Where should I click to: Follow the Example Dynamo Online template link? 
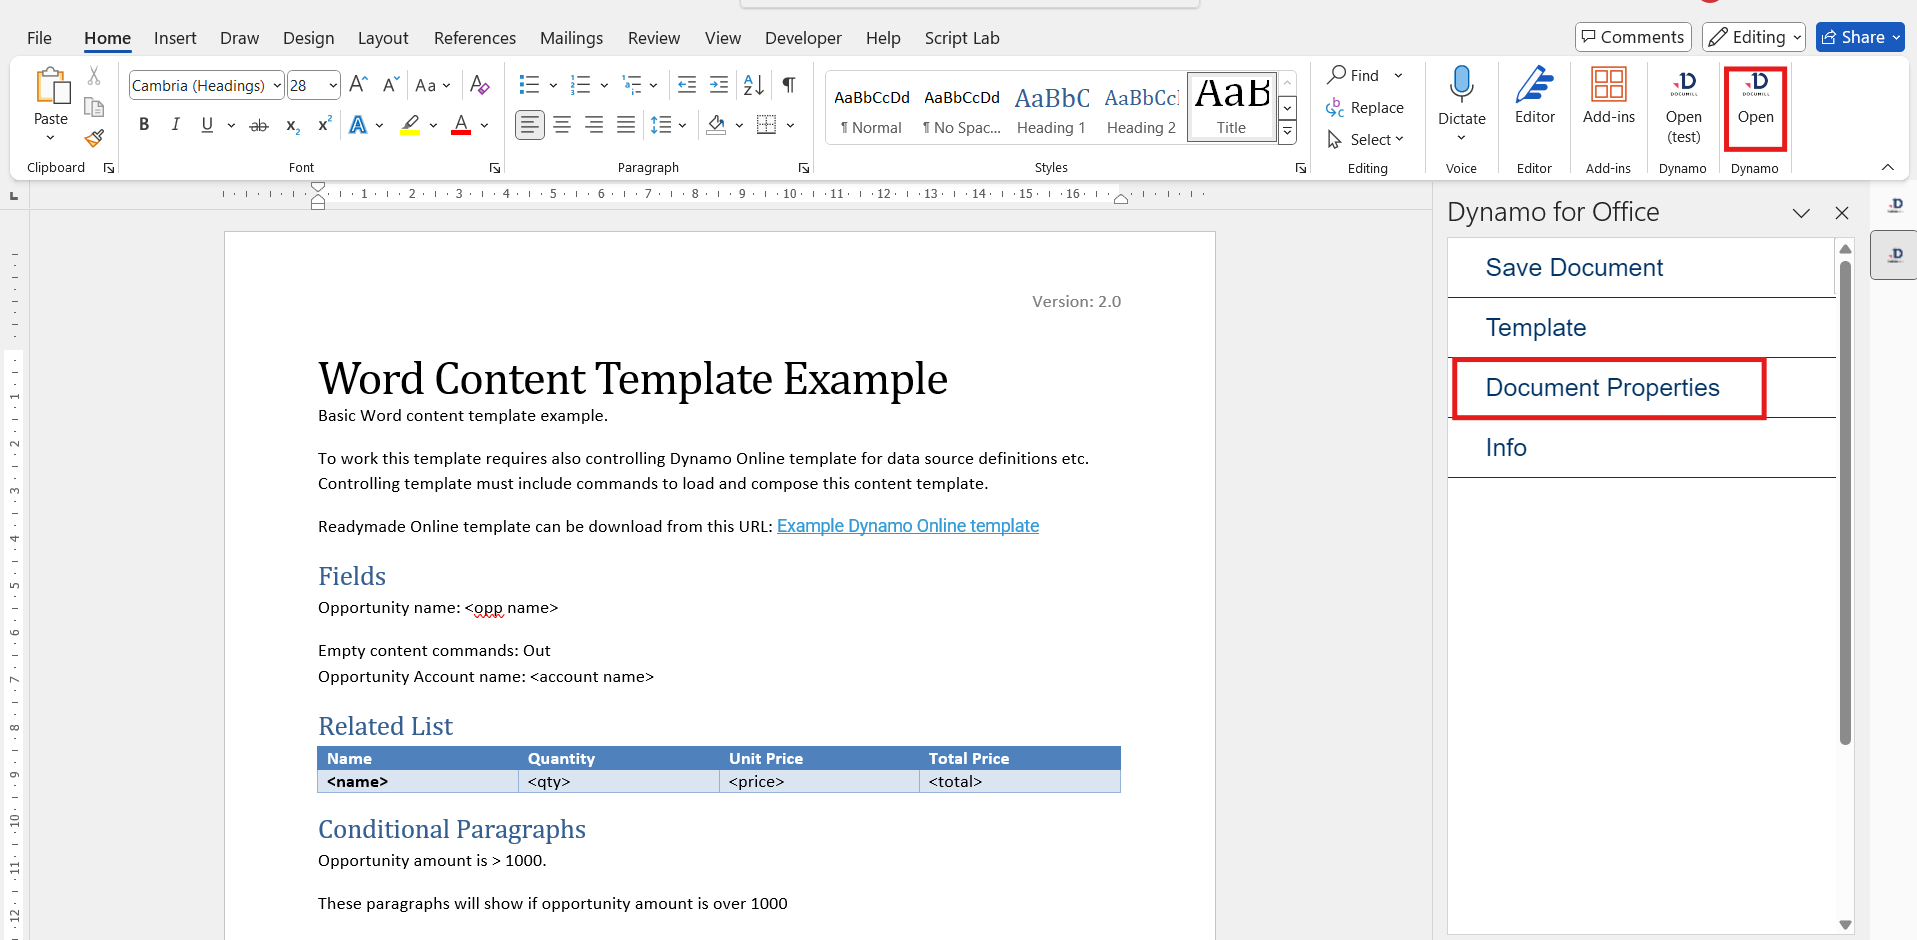(907, 526)
